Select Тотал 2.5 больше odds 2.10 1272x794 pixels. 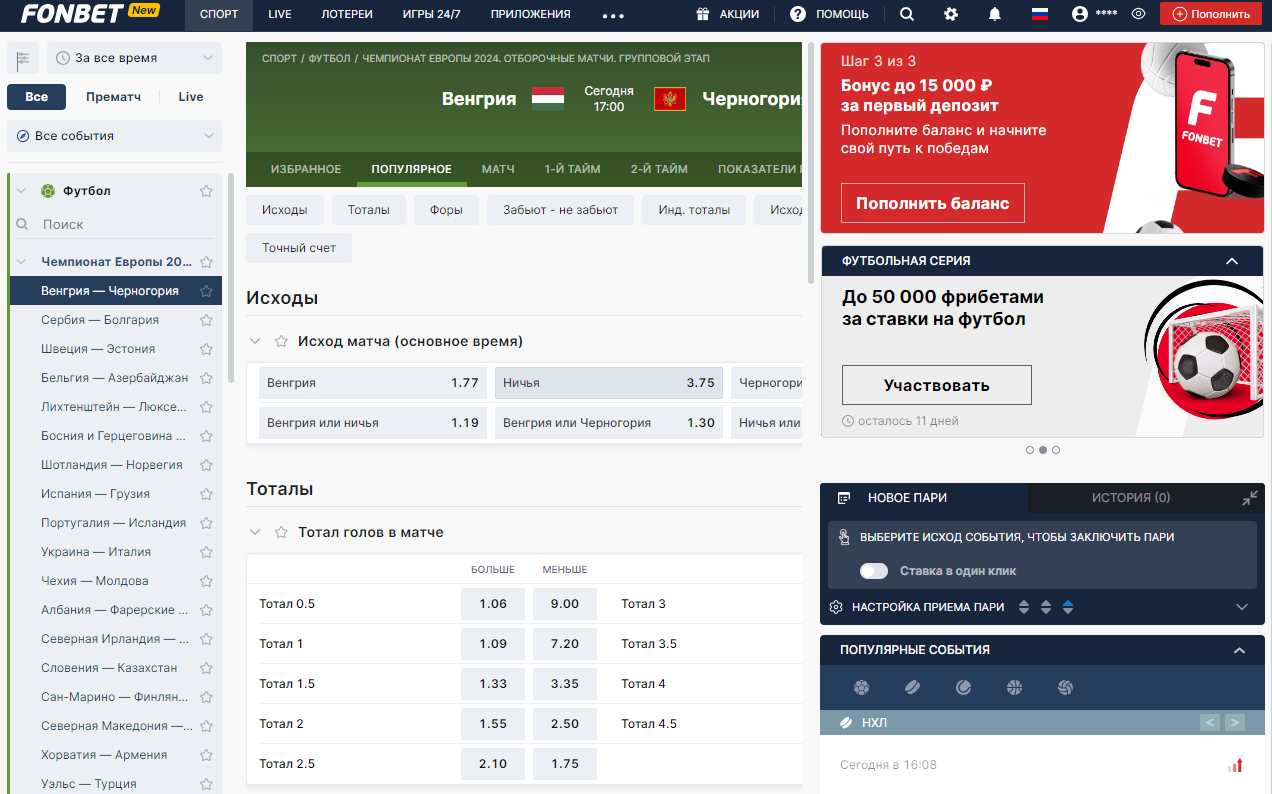pyautogui.click(x=493, y=764)
